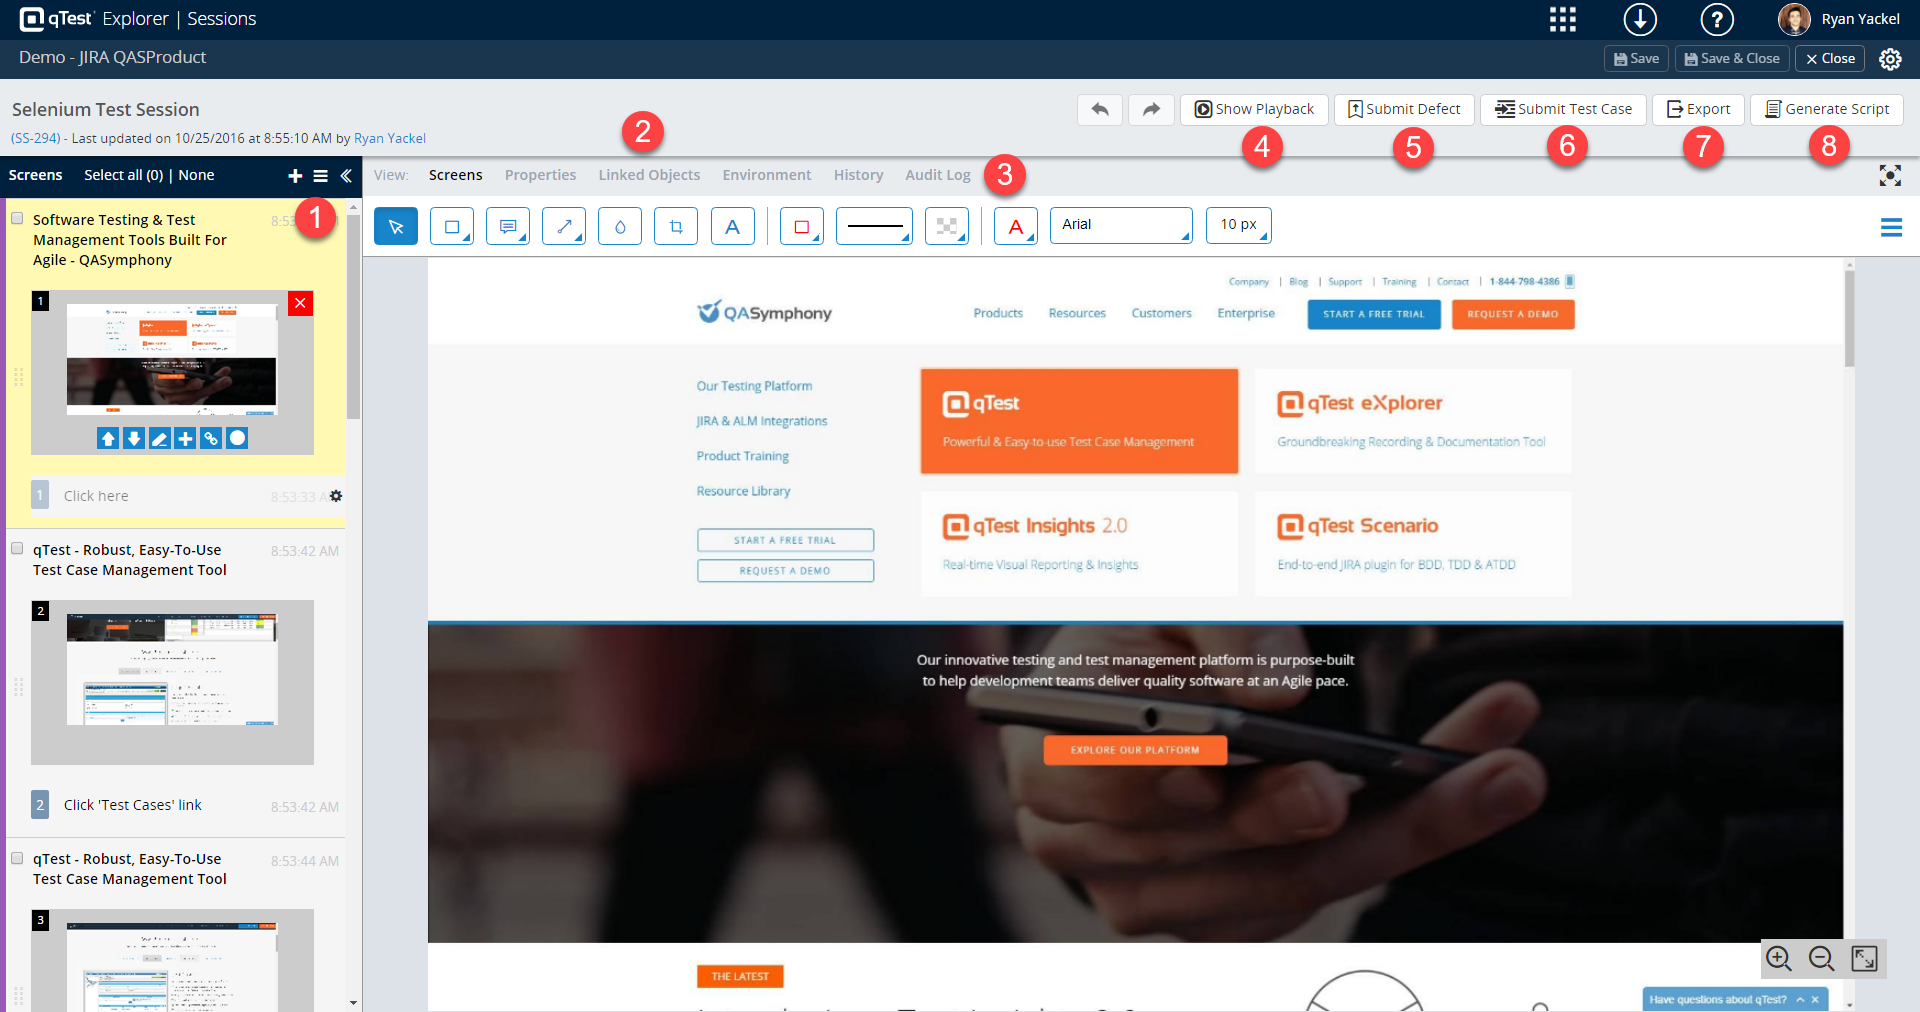Viewport: 1920px width, 1012px height.
Task: Activate the blur droplet tool
Action: click(x=620, y=226)
